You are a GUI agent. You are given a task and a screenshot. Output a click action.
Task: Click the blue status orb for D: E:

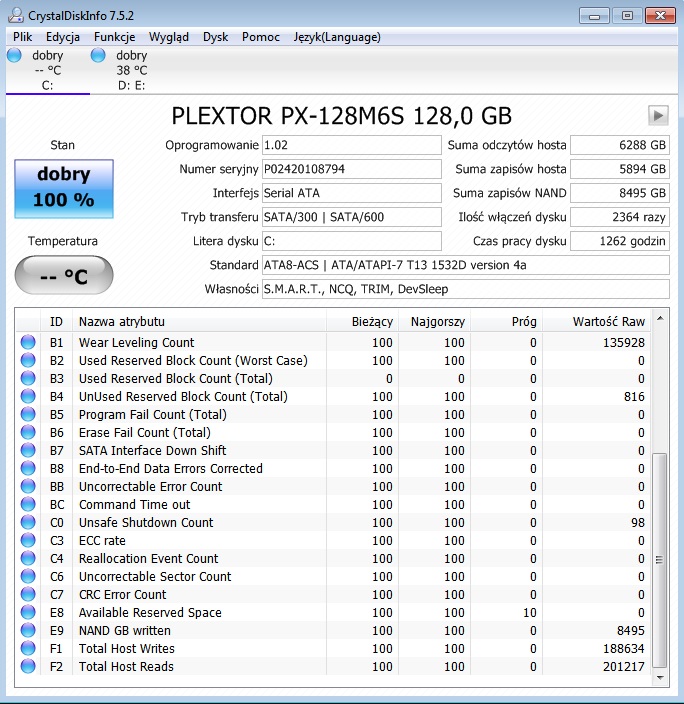(x=98, y=55)
